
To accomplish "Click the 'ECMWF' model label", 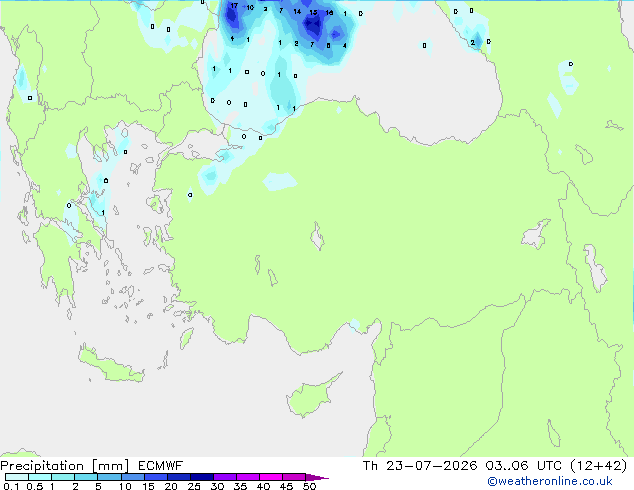I will (x=161, y=466).
